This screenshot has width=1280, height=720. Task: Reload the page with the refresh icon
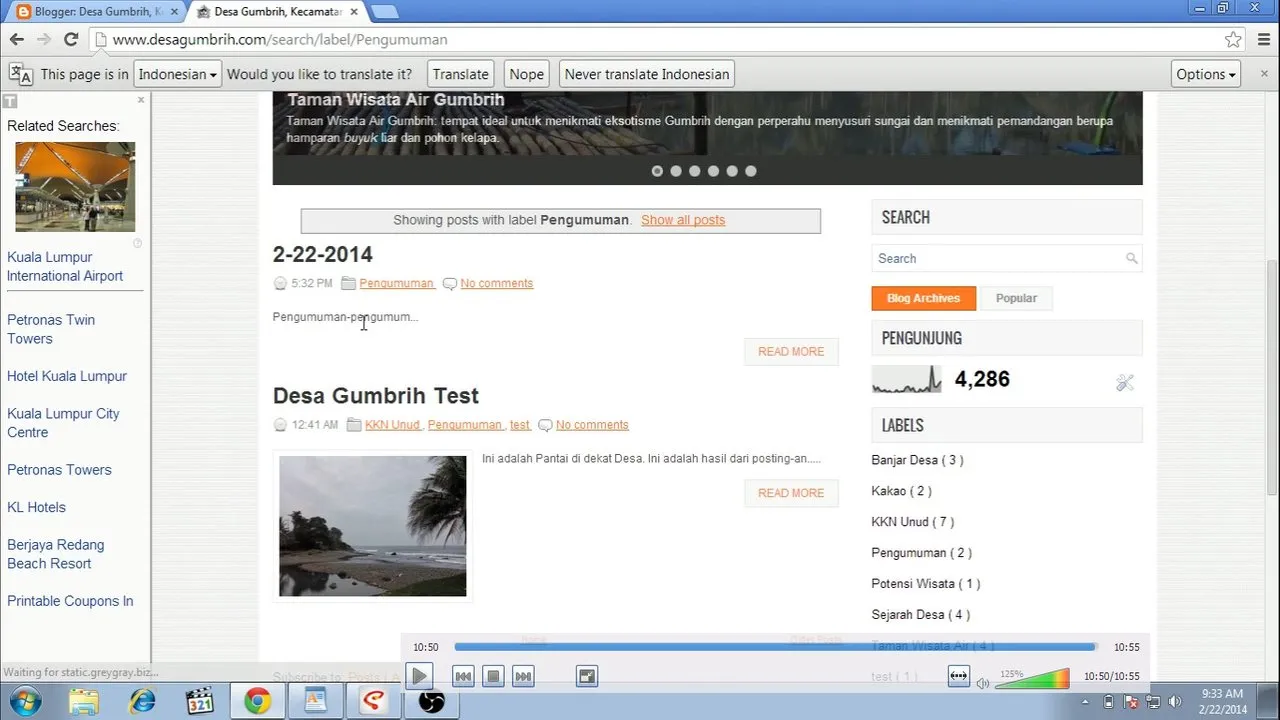pos(71,40)
